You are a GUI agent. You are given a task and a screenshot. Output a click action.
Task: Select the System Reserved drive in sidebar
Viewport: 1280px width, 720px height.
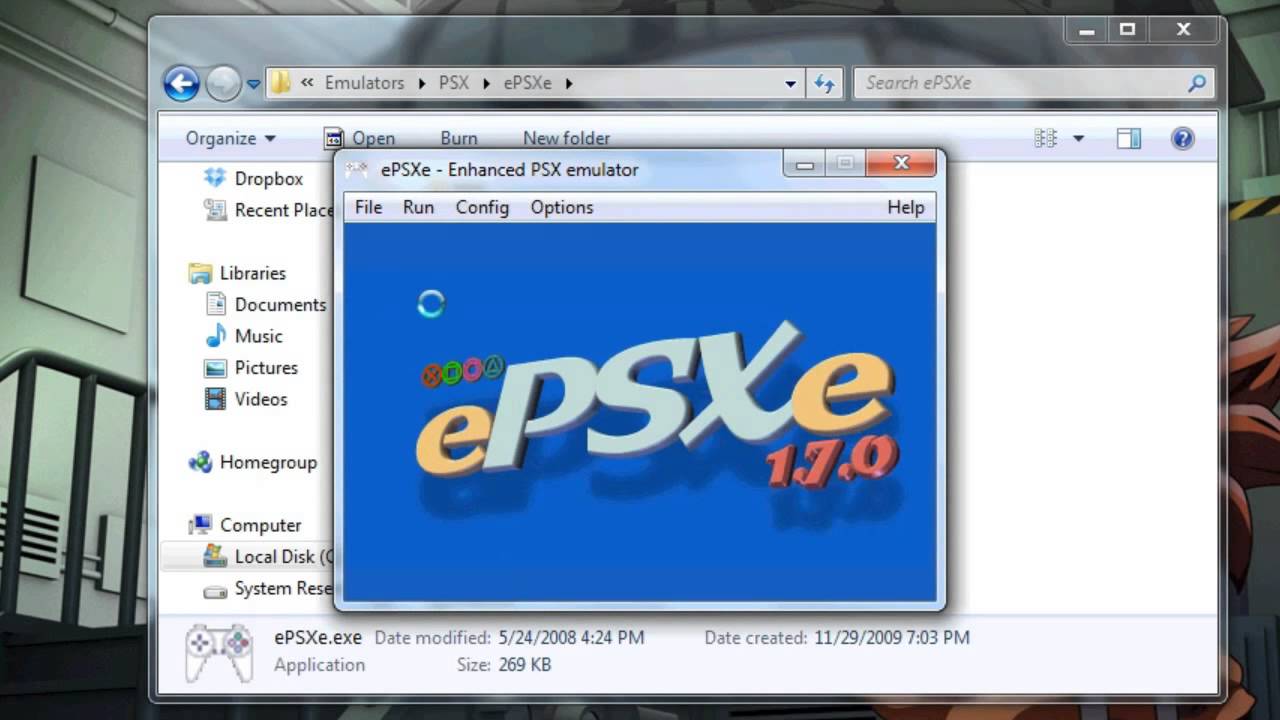tap(284, 588)
